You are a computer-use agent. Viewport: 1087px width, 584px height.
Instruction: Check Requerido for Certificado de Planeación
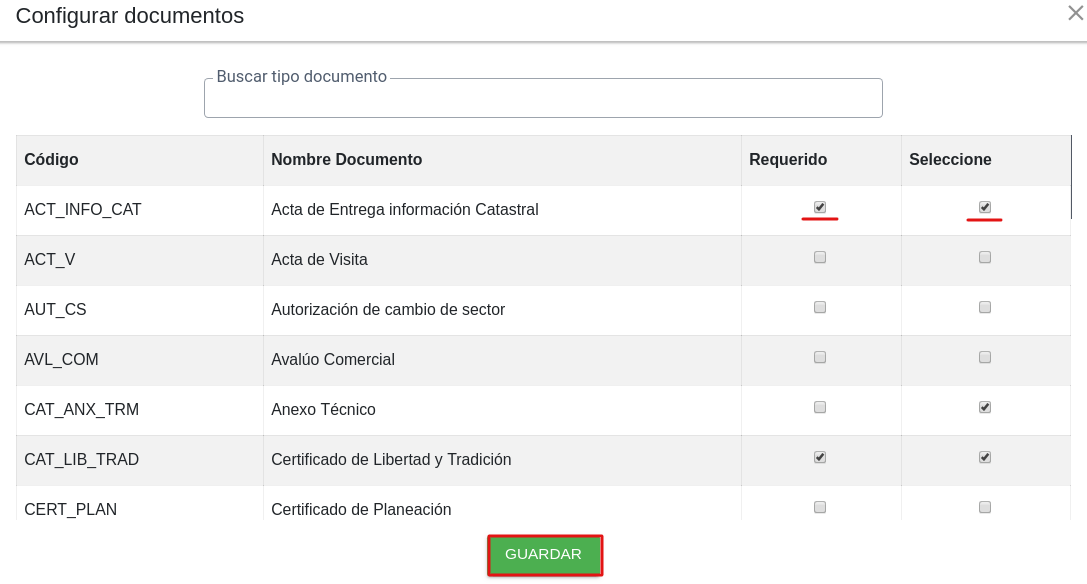click(x=820, y=507)
